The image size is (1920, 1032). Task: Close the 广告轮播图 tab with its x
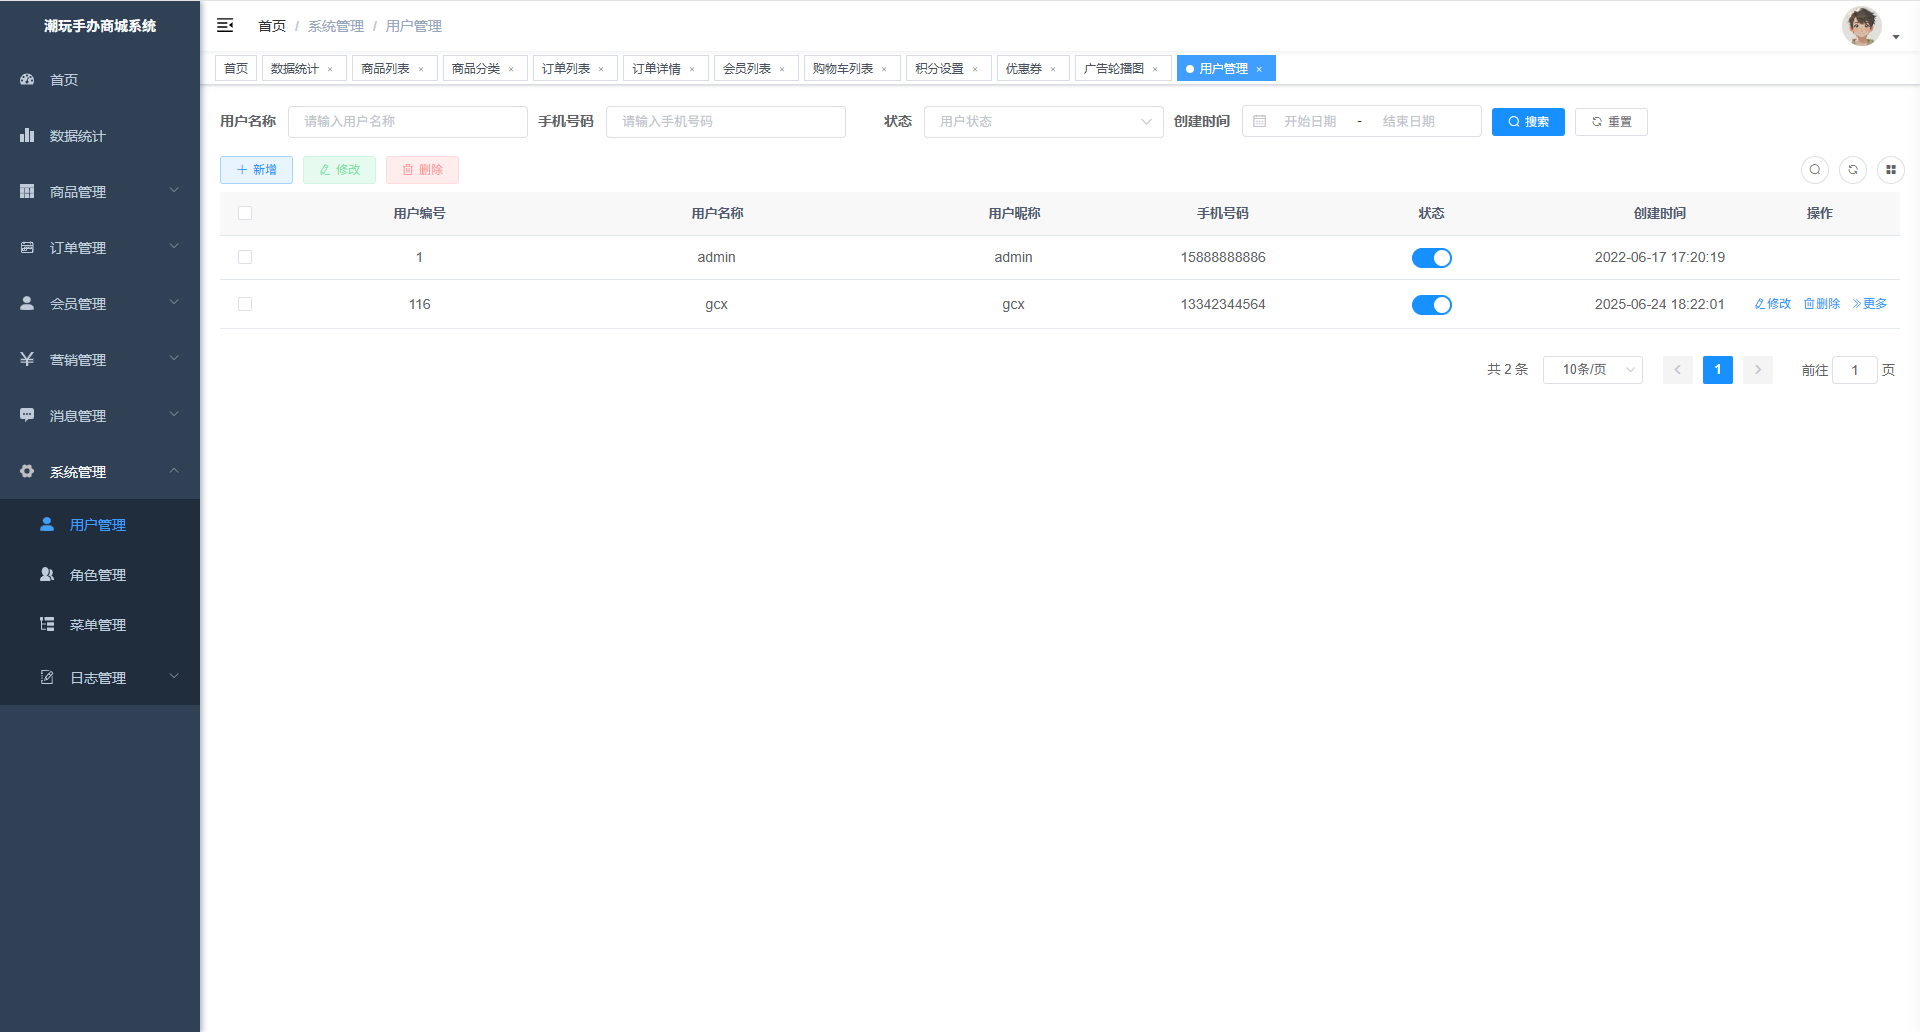(x=1155, y=69)
